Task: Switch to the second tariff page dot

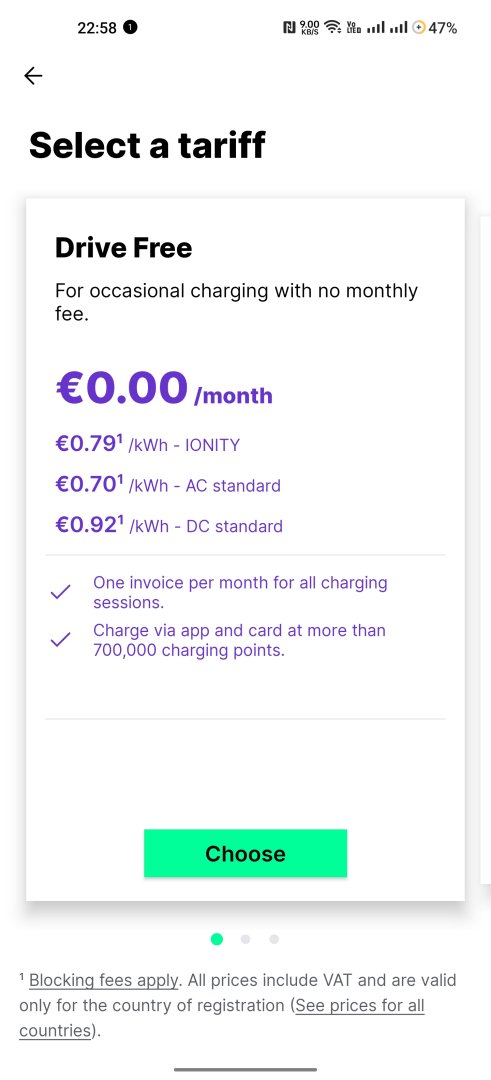Action: 245,939
